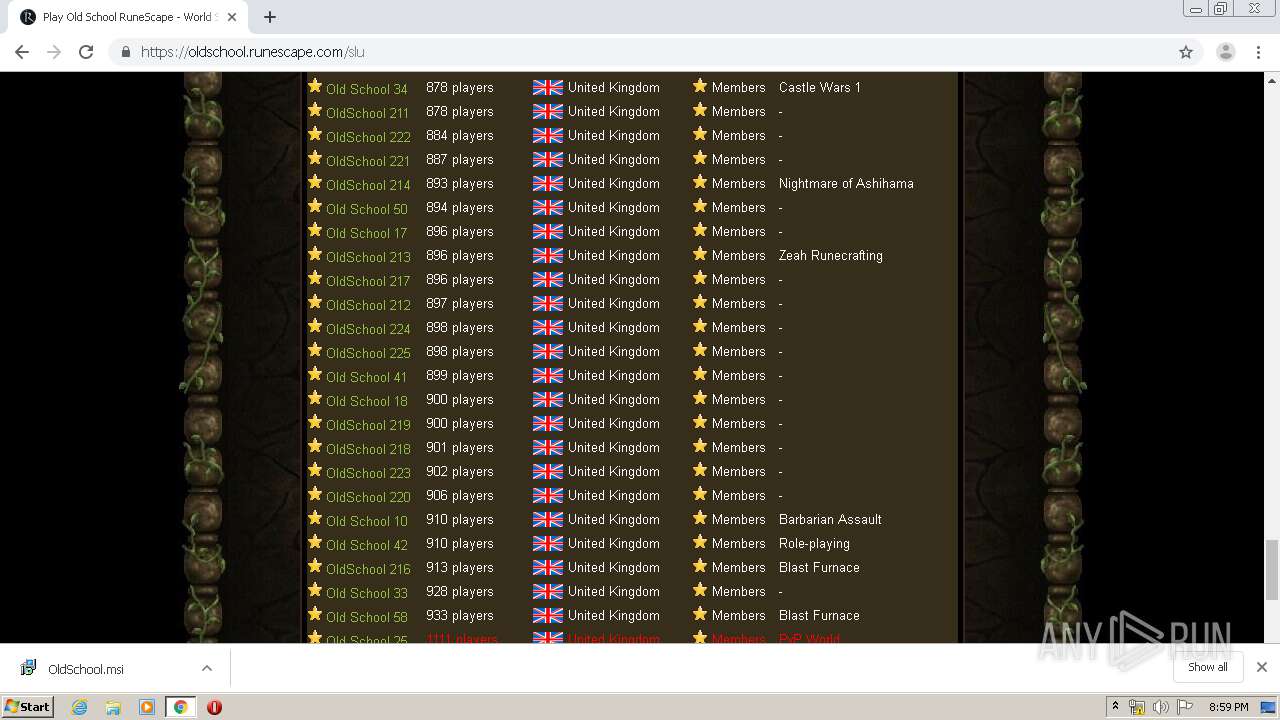Open volume control in tray

1161,707
